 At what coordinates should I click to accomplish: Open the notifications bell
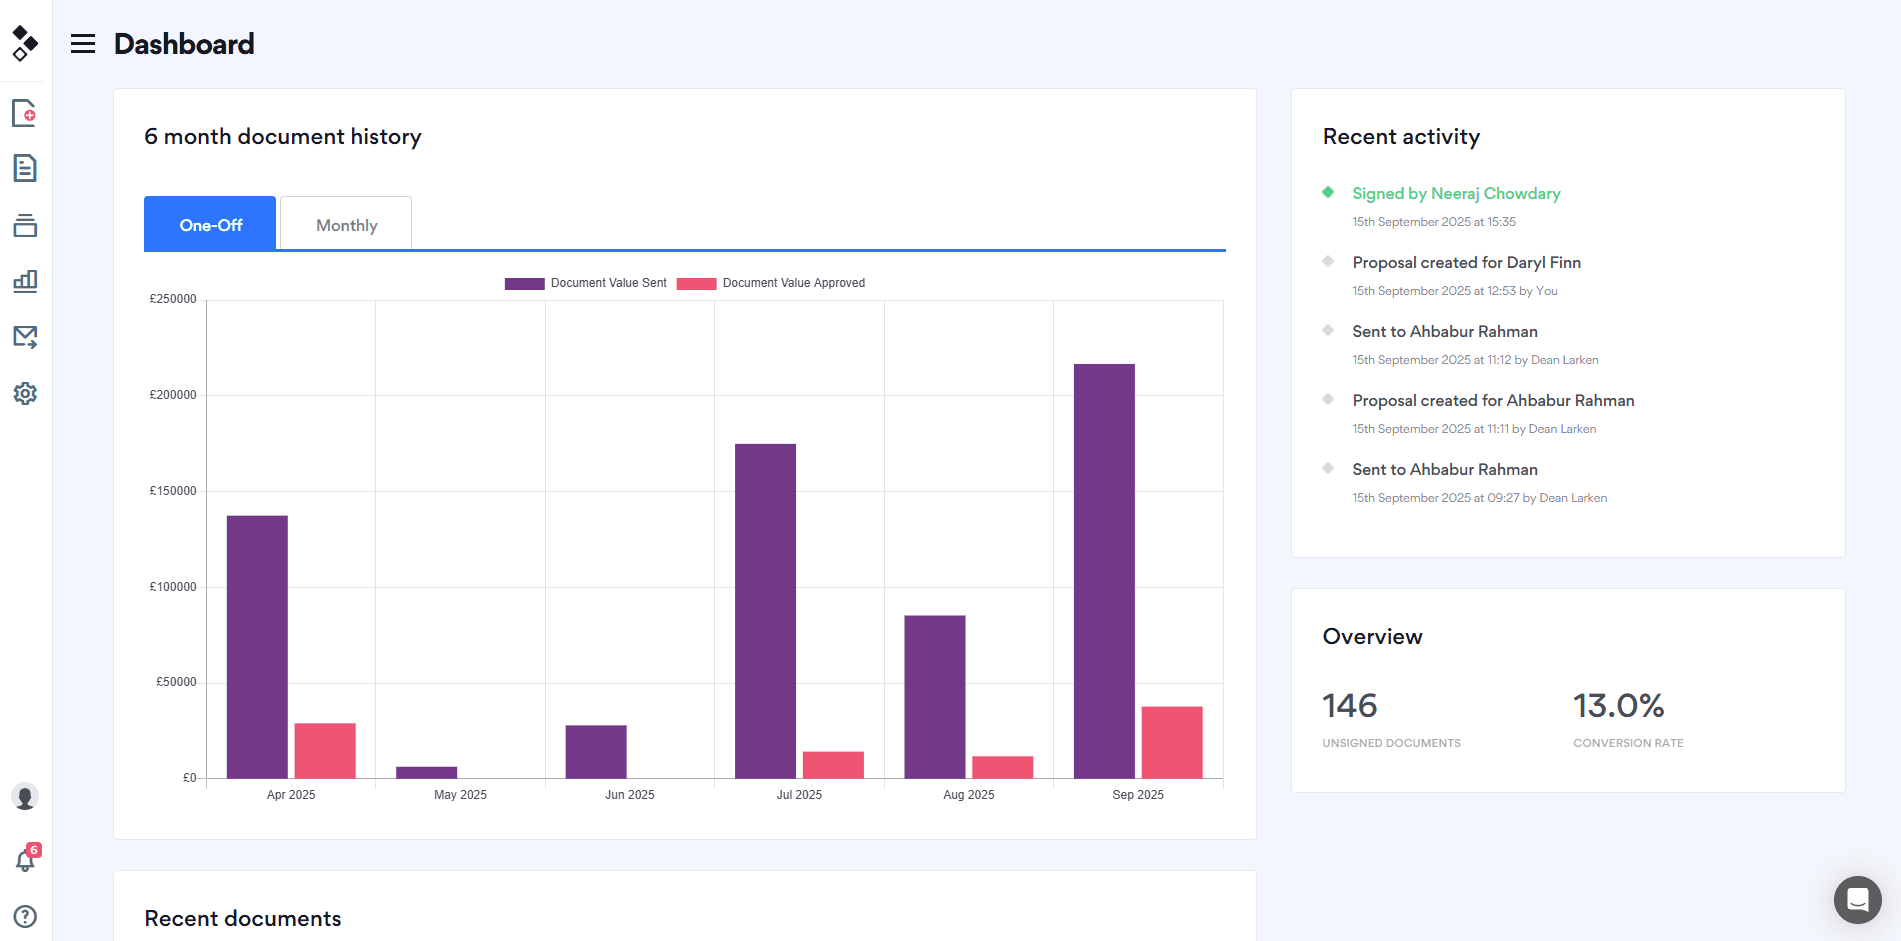pyautogui.click(x=25, y=860)
